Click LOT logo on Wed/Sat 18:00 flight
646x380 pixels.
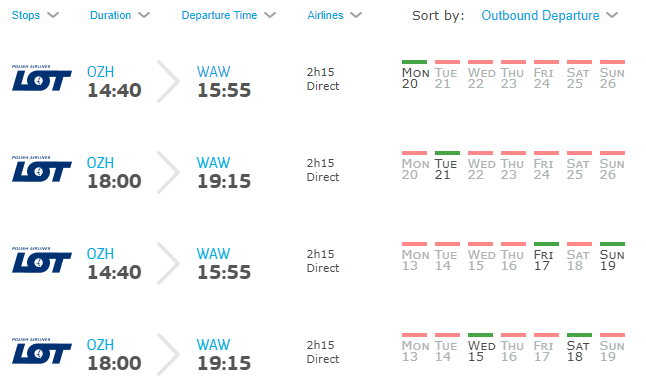[42, 352]
